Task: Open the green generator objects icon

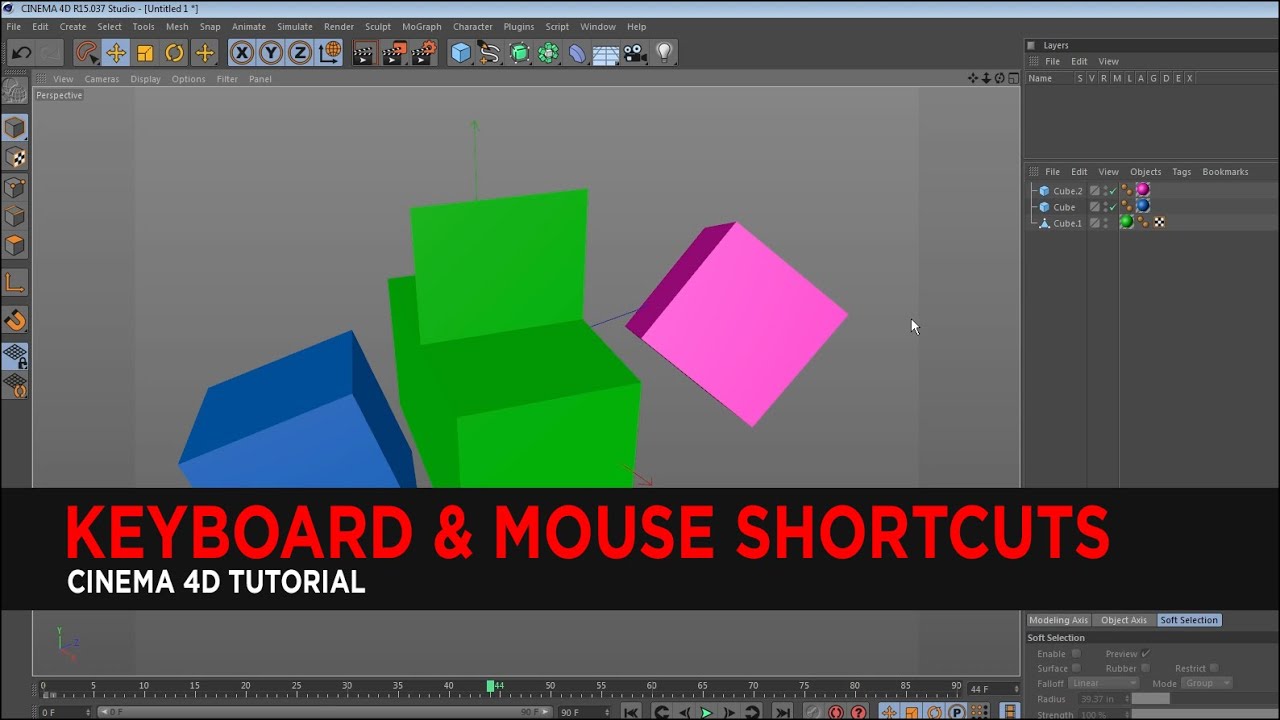Action: (519, 53)
